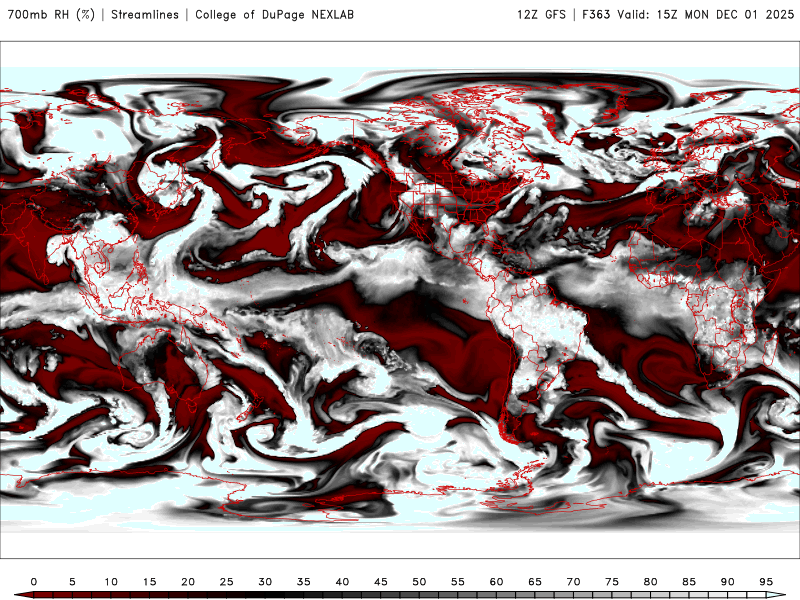The width and height of the screenshot is (800, 600).
Task: Click the 55 label on the color scale
Action: 458,582
